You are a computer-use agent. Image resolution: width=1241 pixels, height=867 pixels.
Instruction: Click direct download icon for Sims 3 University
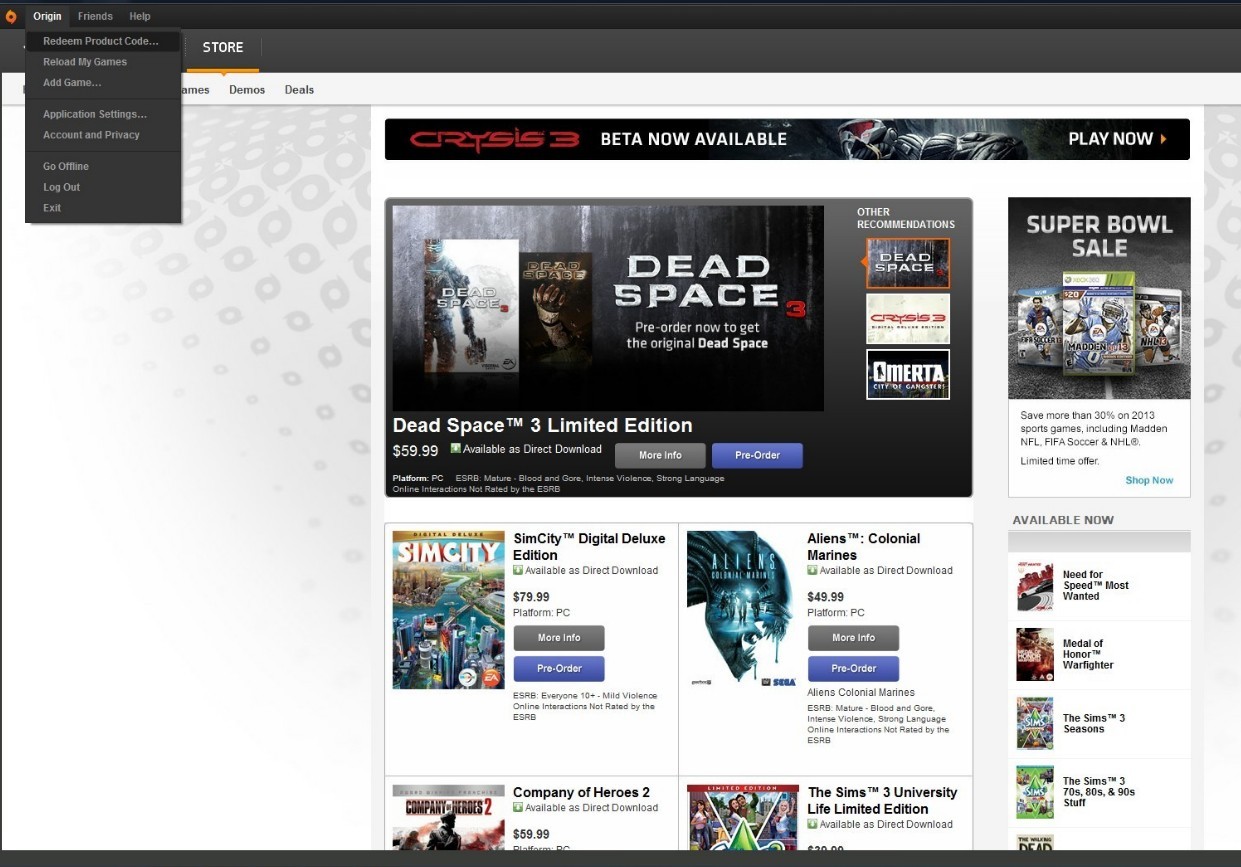click(812, 824)
